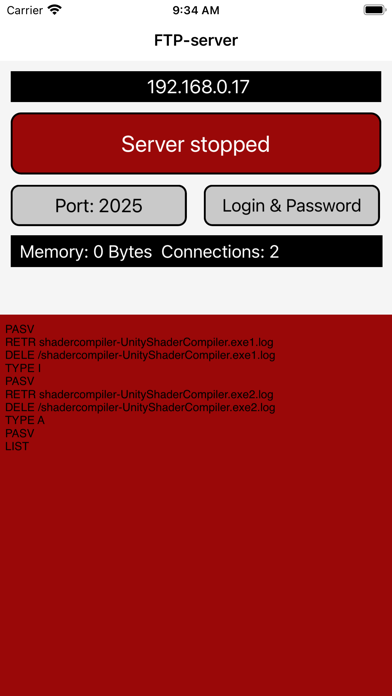Image resolution: width=392 pixels, height=696 pixels.
Task: Open Login & Password settings
Action: (x=292, y=206)
